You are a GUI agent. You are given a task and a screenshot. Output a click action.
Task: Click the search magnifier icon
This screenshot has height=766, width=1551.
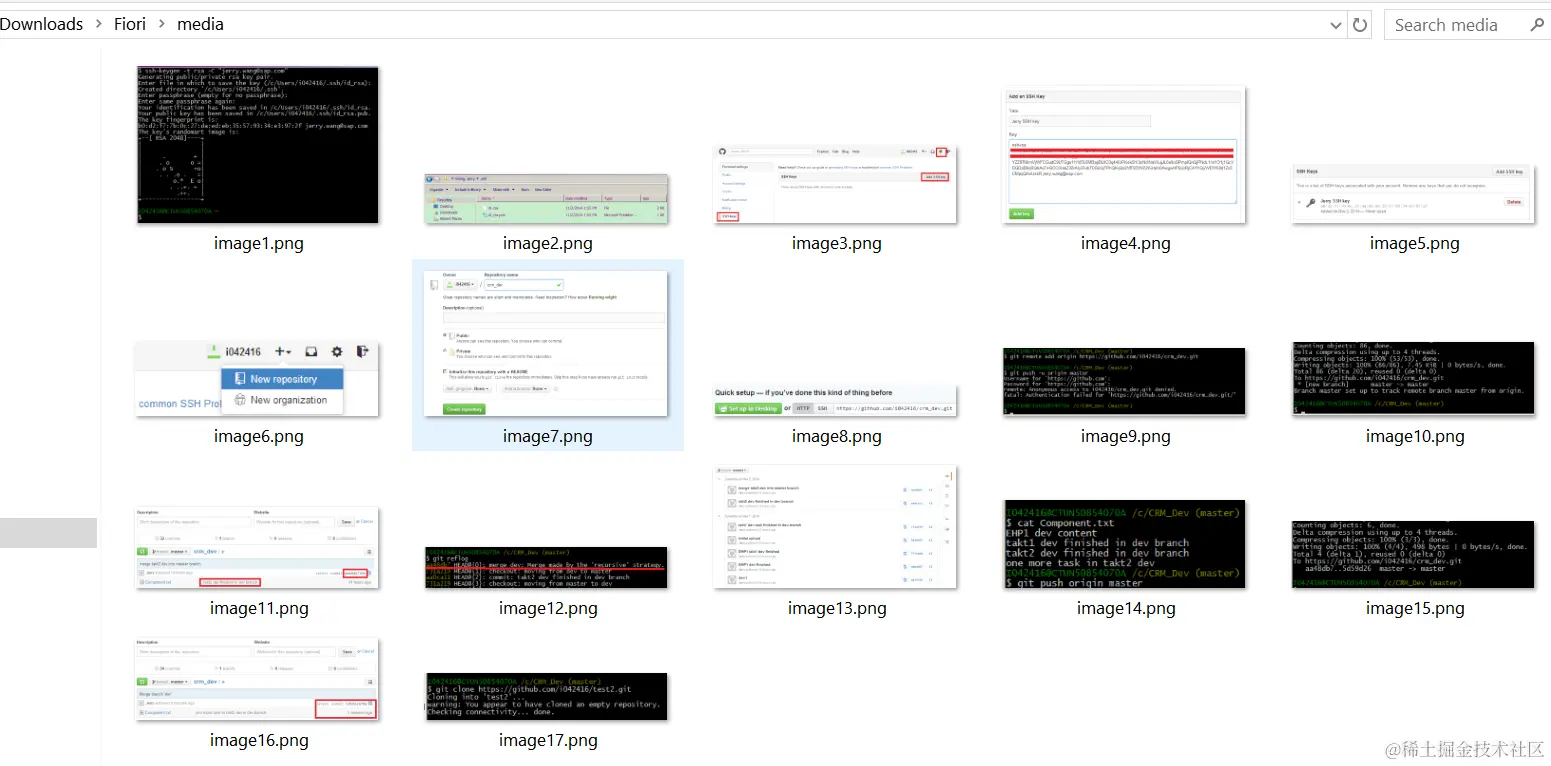click(1538, 25)
